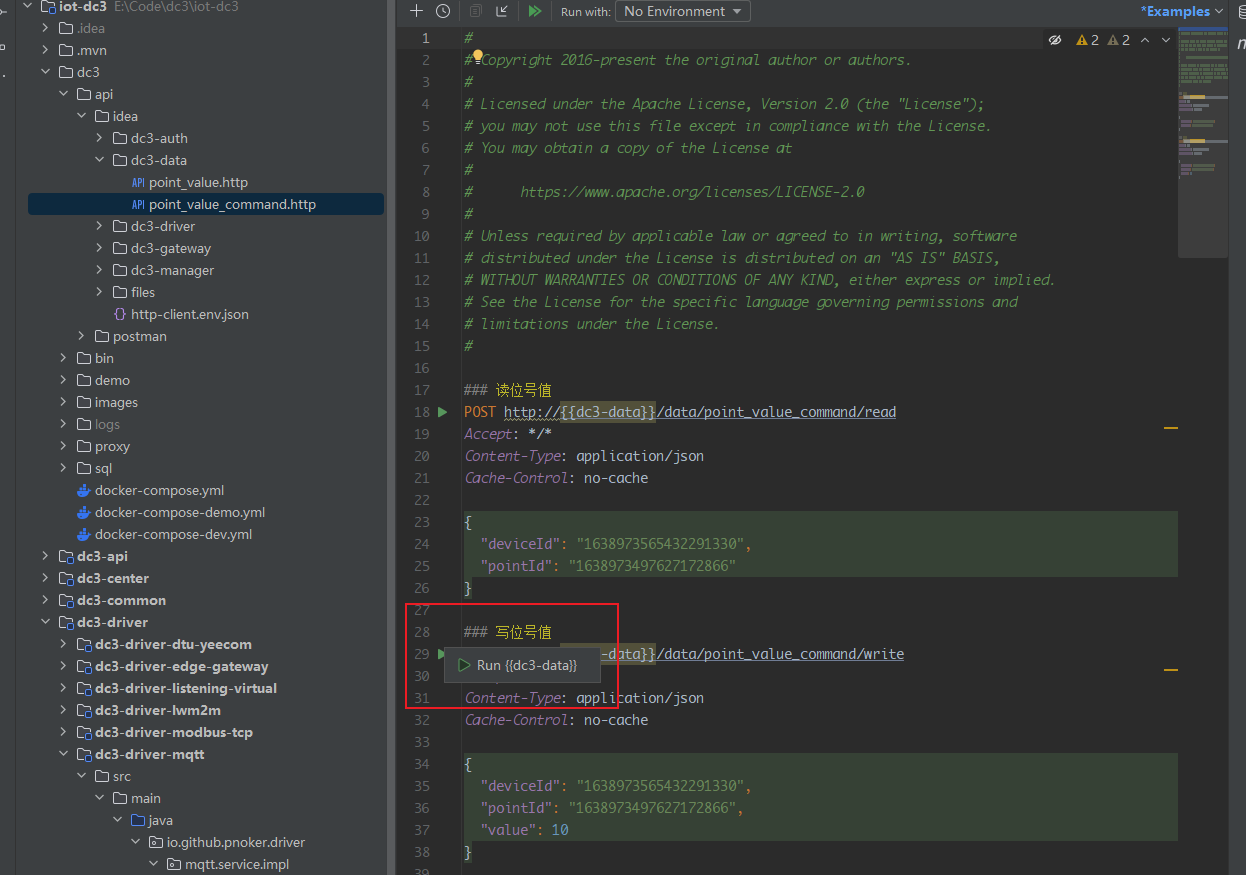Open http-client.env.json file
Image resolution: width=1246 pixels, height=875 pixels.
189,314
